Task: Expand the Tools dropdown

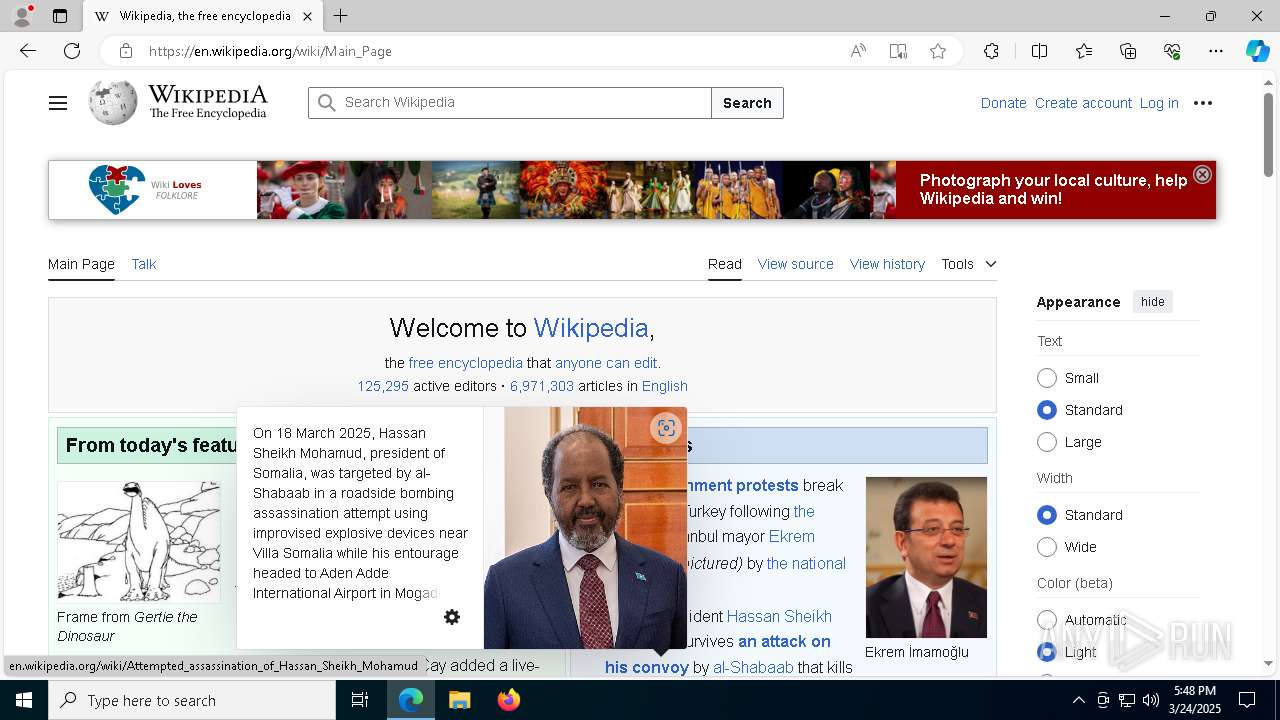Action: pyautogui.click(x=968, y=264)
